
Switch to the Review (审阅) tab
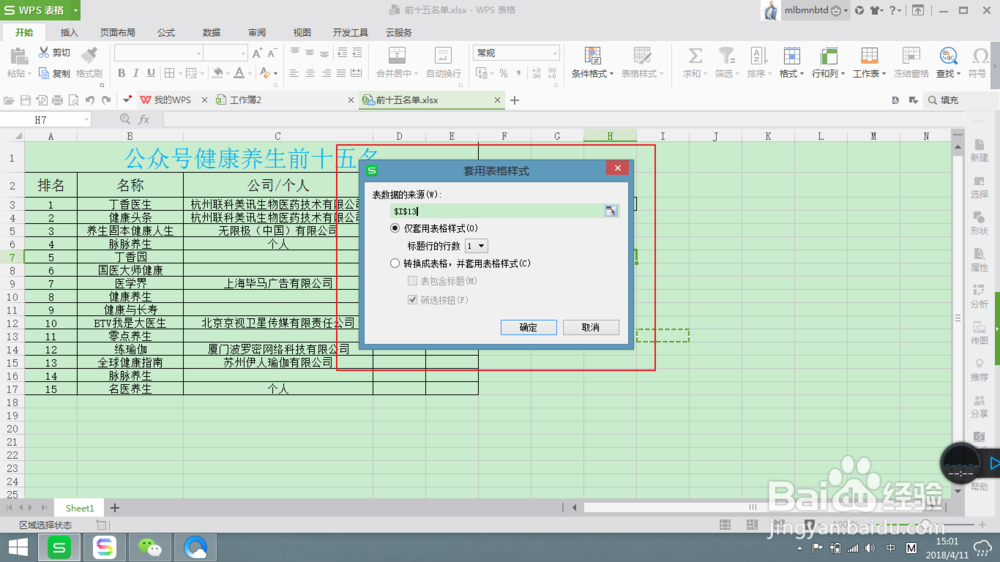(256, 33)
